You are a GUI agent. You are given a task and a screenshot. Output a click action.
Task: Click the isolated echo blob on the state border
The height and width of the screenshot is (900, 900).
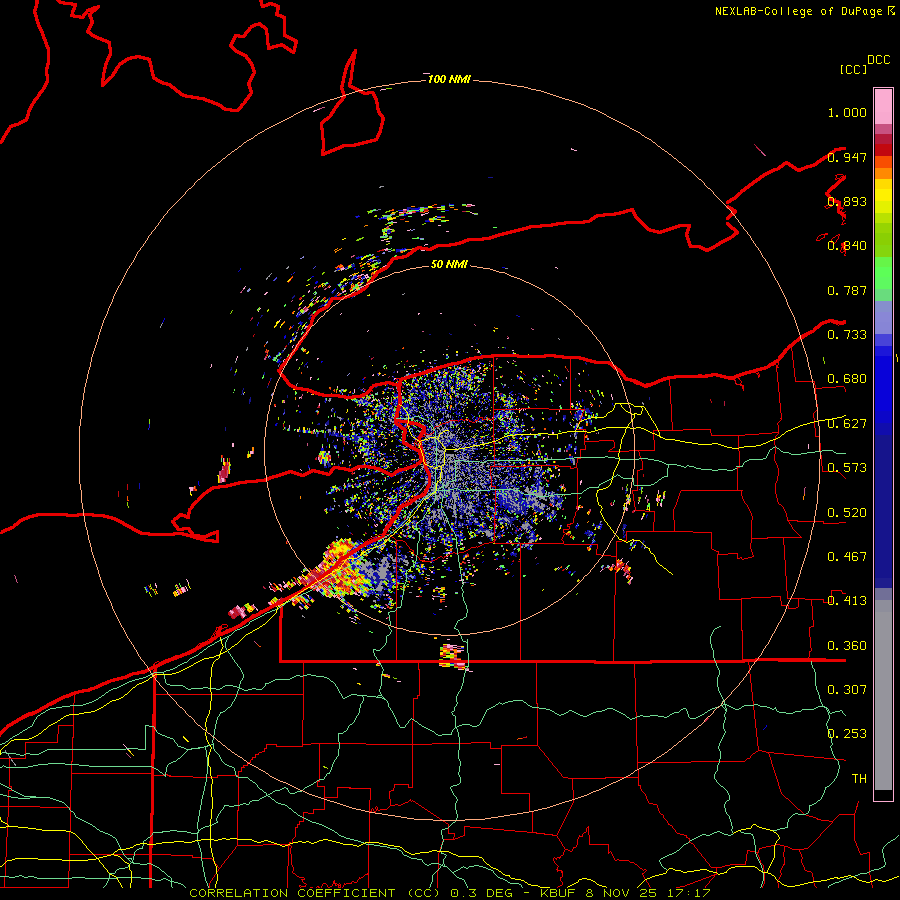pyautogui.click(x=453, y=657)
